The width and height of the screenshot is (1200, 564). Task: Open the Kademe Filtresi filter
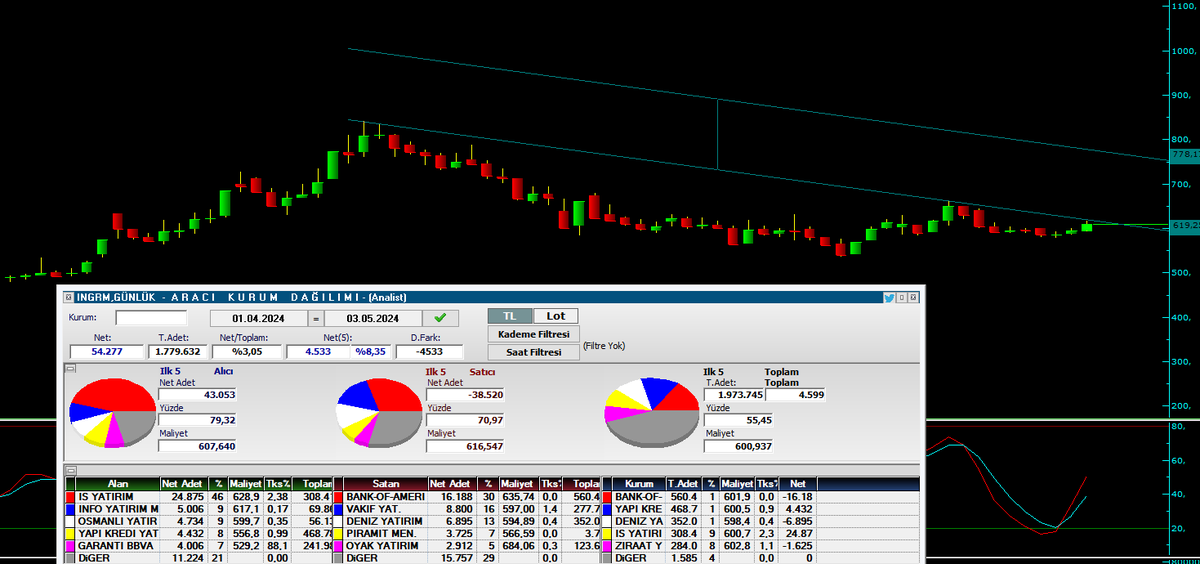tap(533, 334)
